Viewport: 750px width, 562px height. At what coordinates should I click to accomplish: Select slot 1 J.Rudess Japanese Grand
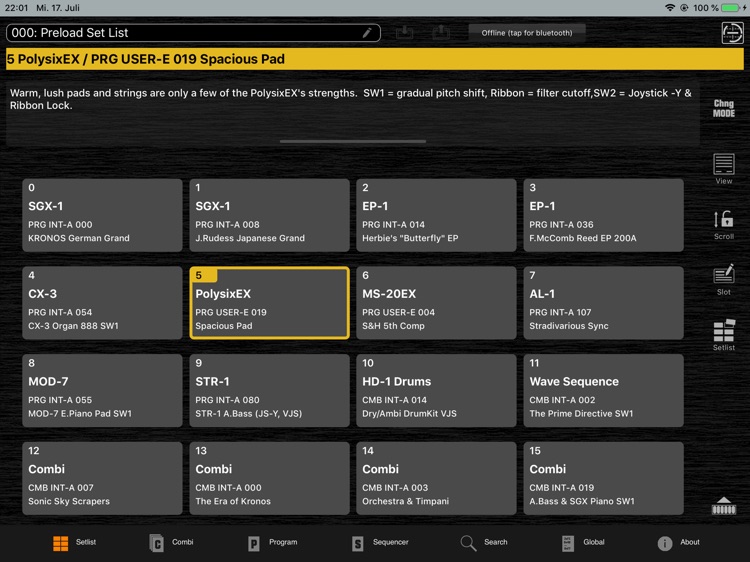[x=269, y=215]
